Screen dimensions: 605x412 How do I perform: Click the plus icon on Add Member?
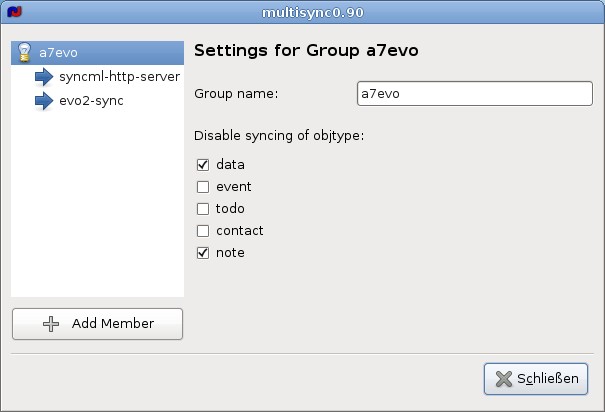[x=52, y=324]
